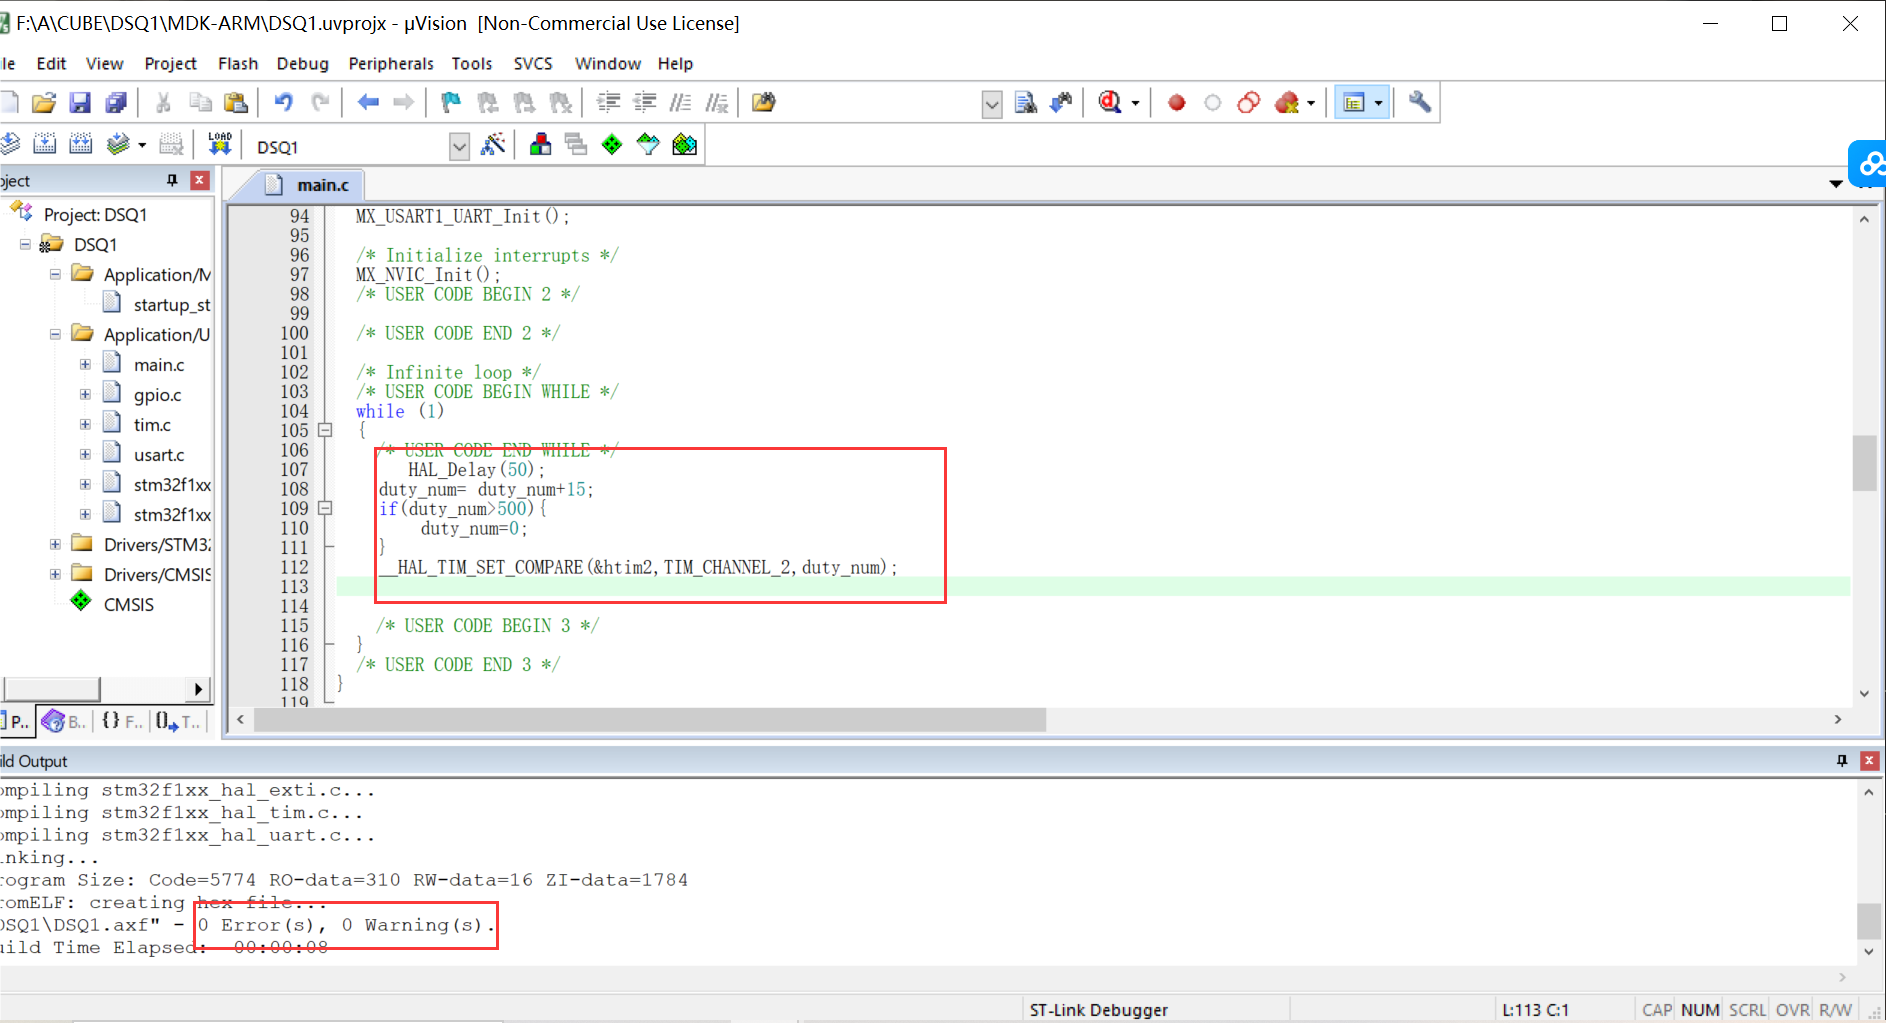Switch to the Functions tab in project pane
Image resolution: width=1886 pixels, height=1023 pixels.
coord(121,721)
